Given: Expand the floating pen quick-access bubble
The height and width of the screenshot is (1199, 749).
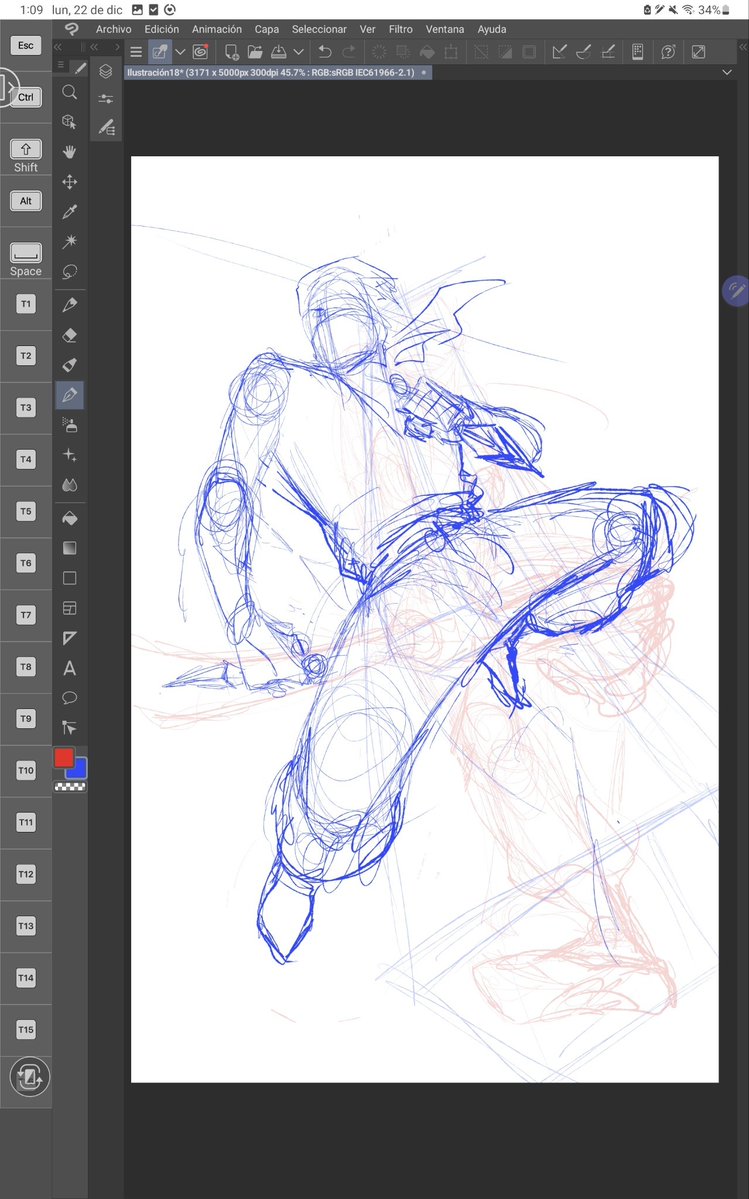Looking at the screenshot, I should (736, 291).
